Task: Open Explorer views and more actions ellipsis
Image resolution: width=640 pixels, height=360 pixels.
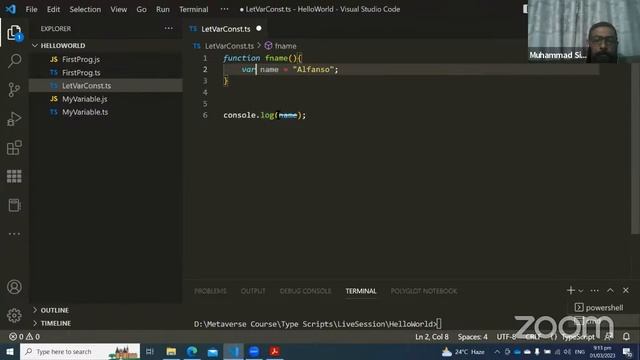Action: 169,28
